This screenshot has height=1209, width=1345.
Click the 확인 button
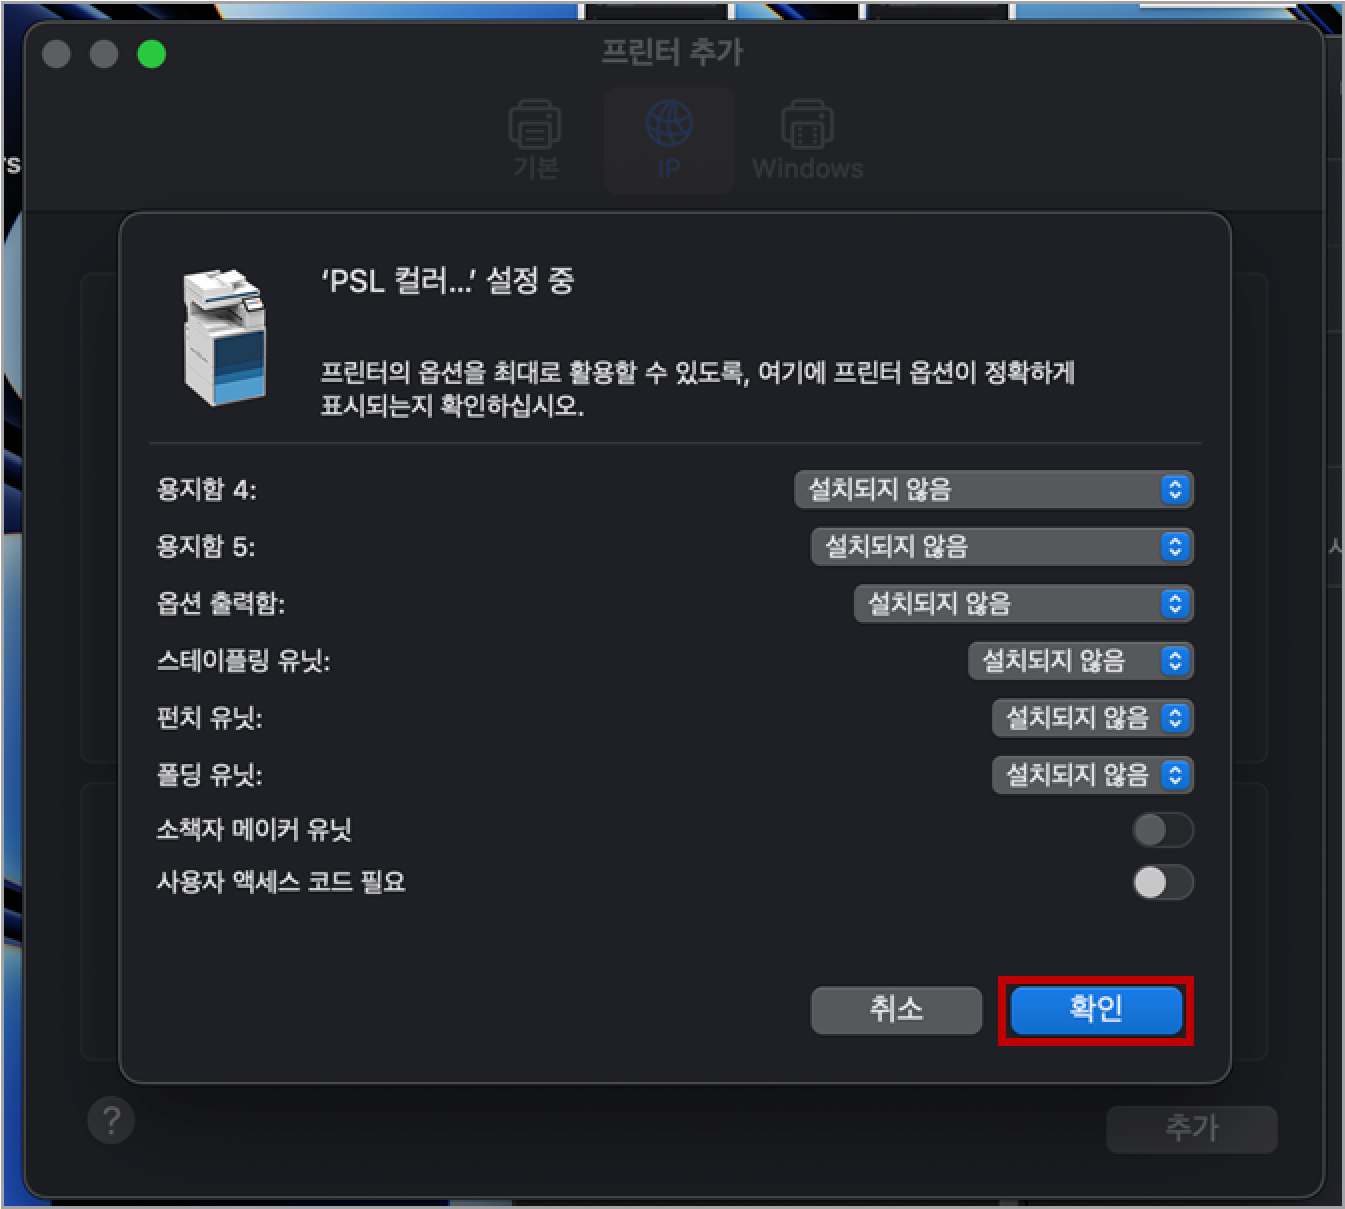tap(1096, 1010)
